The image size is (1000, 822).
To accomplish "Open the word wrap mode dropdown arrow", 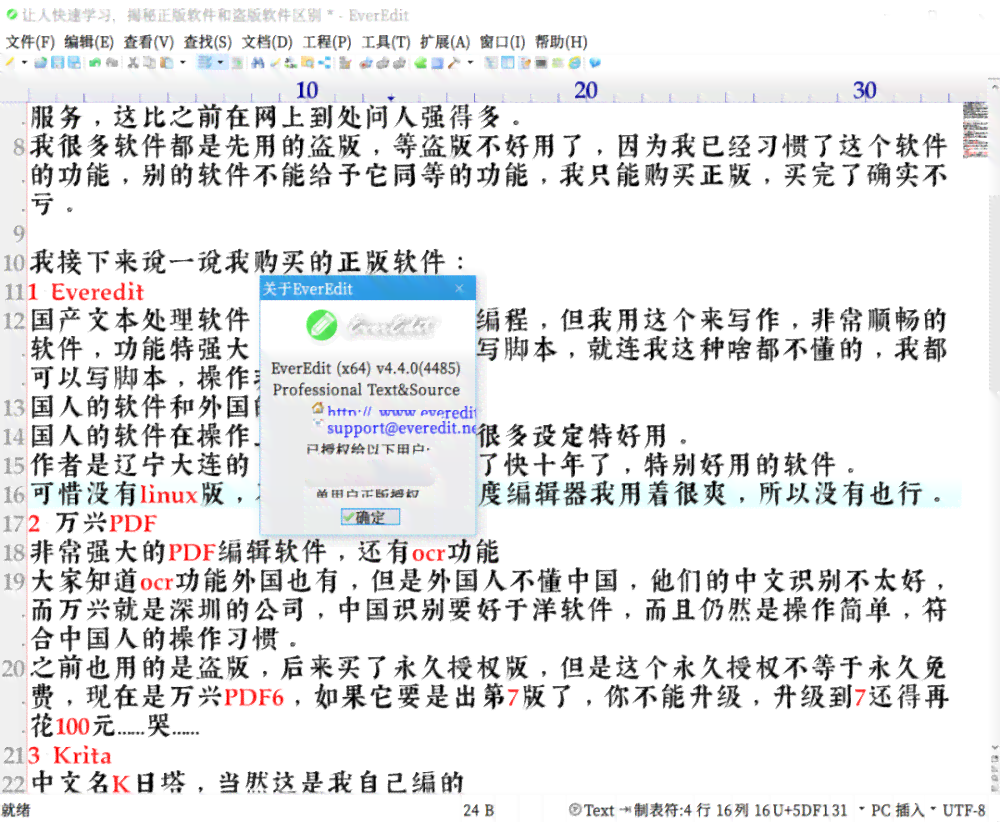I will click(220, 63).
